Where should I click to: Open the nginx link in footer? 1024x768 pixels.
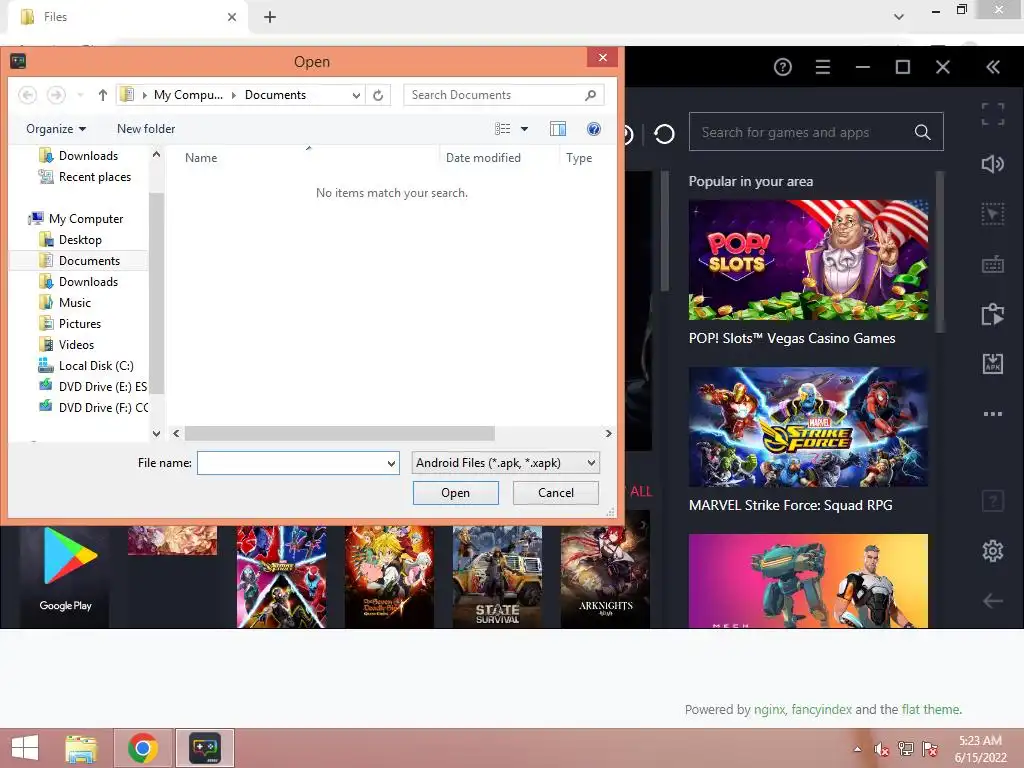(769, 709)
